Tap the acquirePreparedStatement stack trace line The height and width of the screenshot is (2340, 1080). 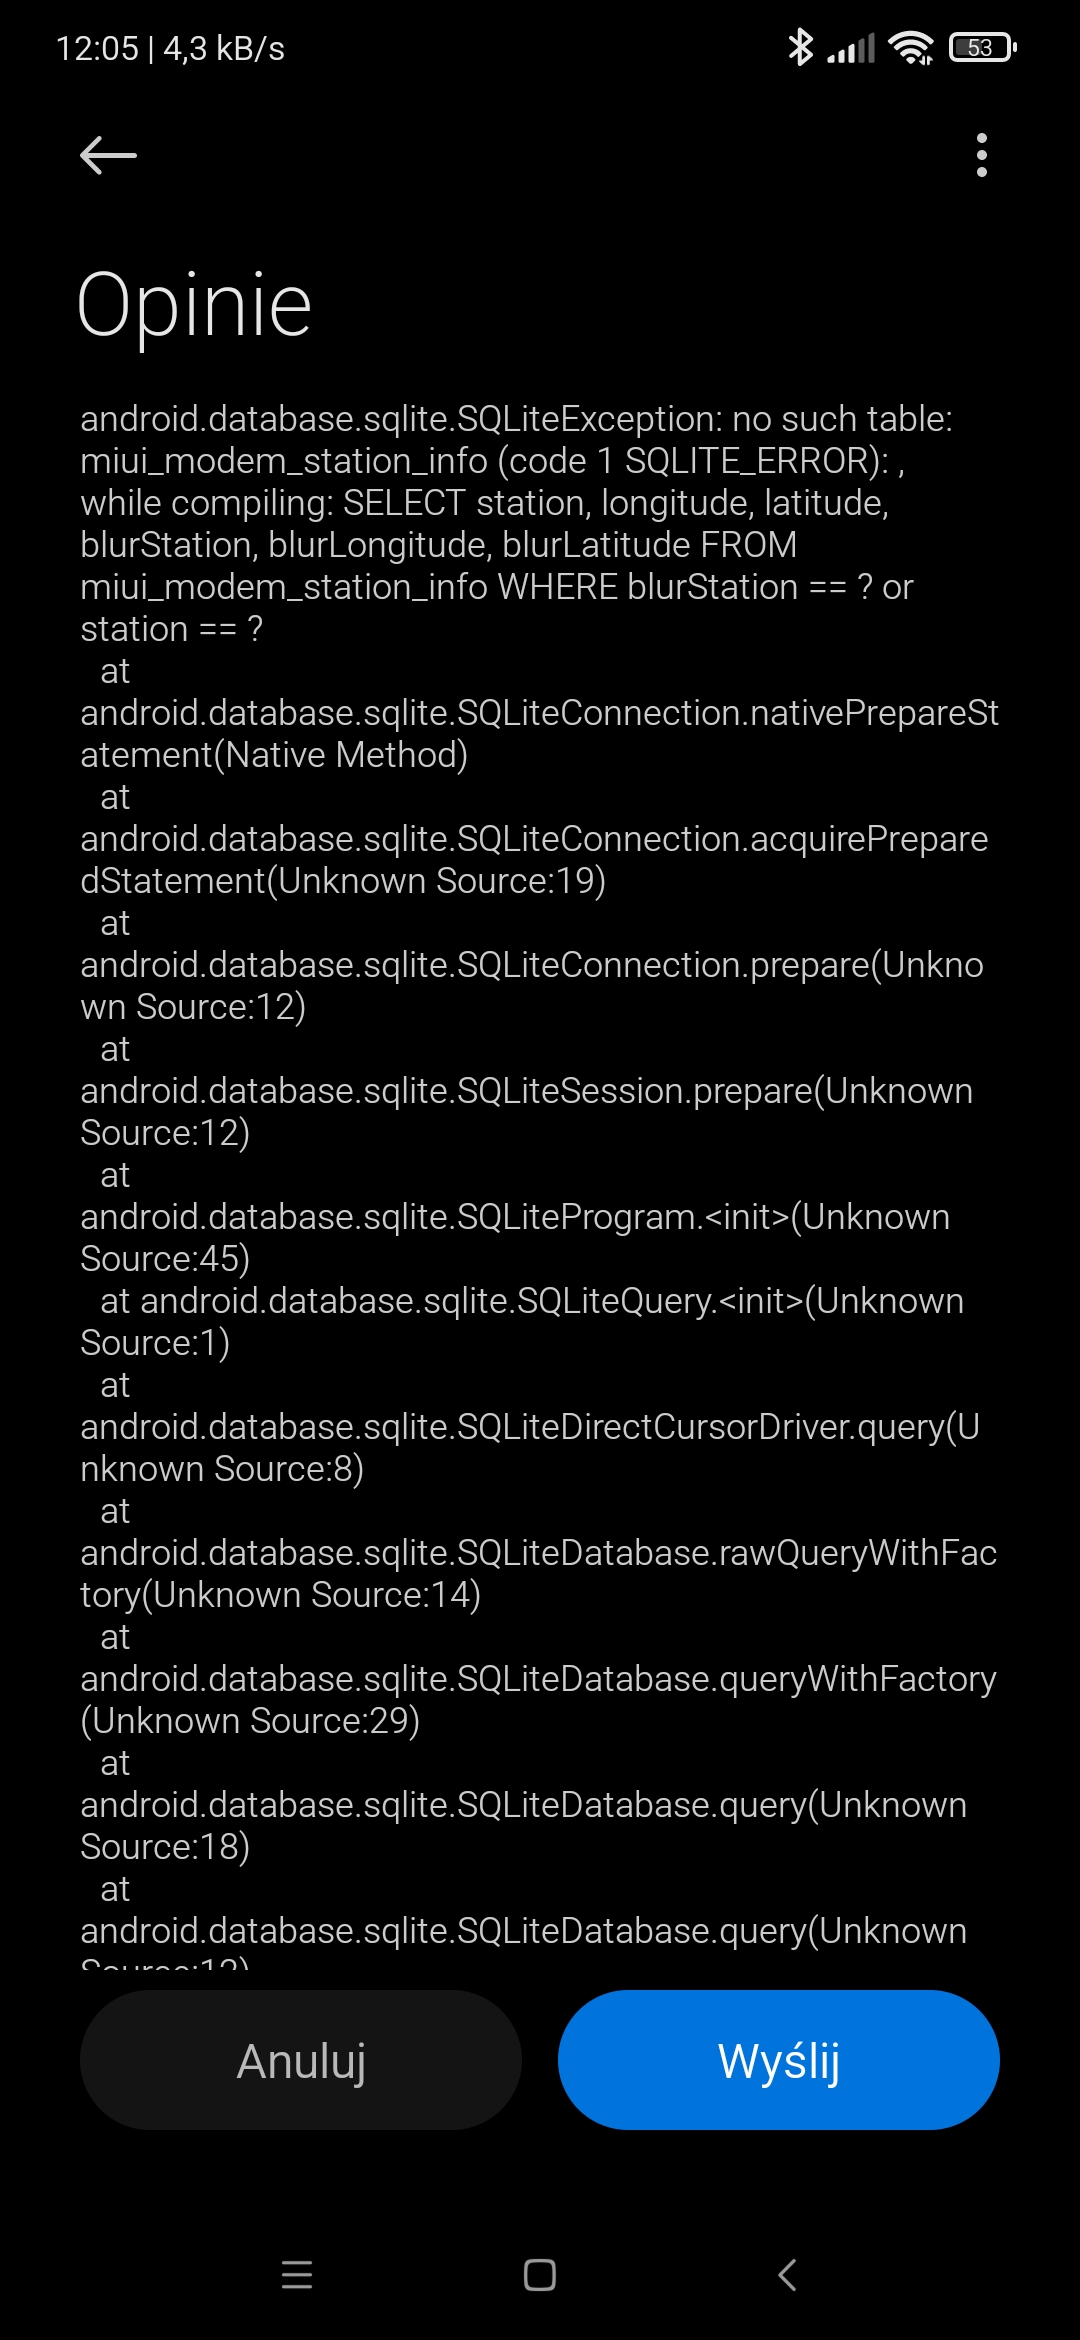[x=534, y=839]
